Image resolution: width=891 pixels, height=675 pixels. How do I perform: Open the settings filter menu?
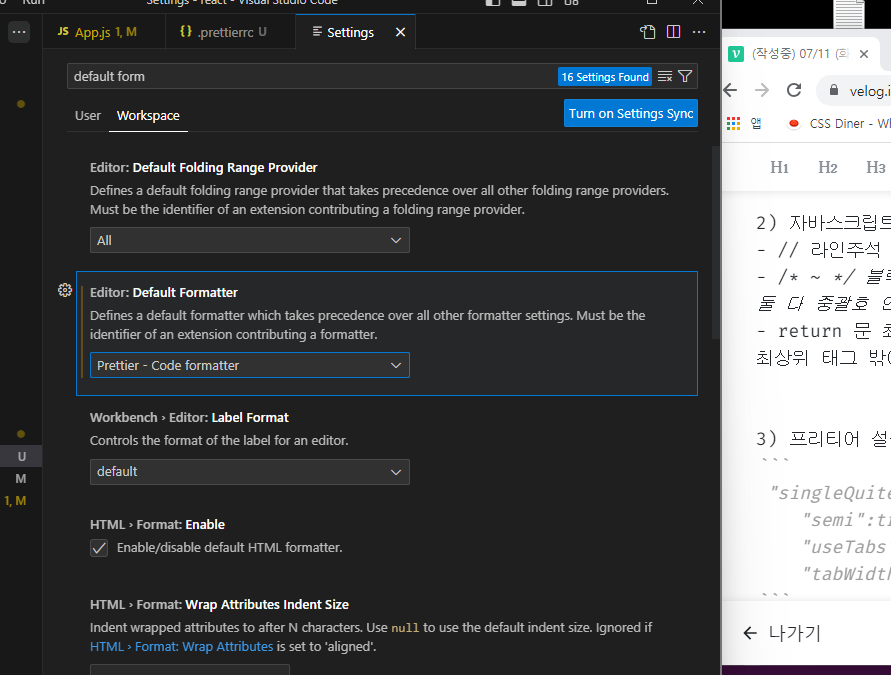(685, 76)
